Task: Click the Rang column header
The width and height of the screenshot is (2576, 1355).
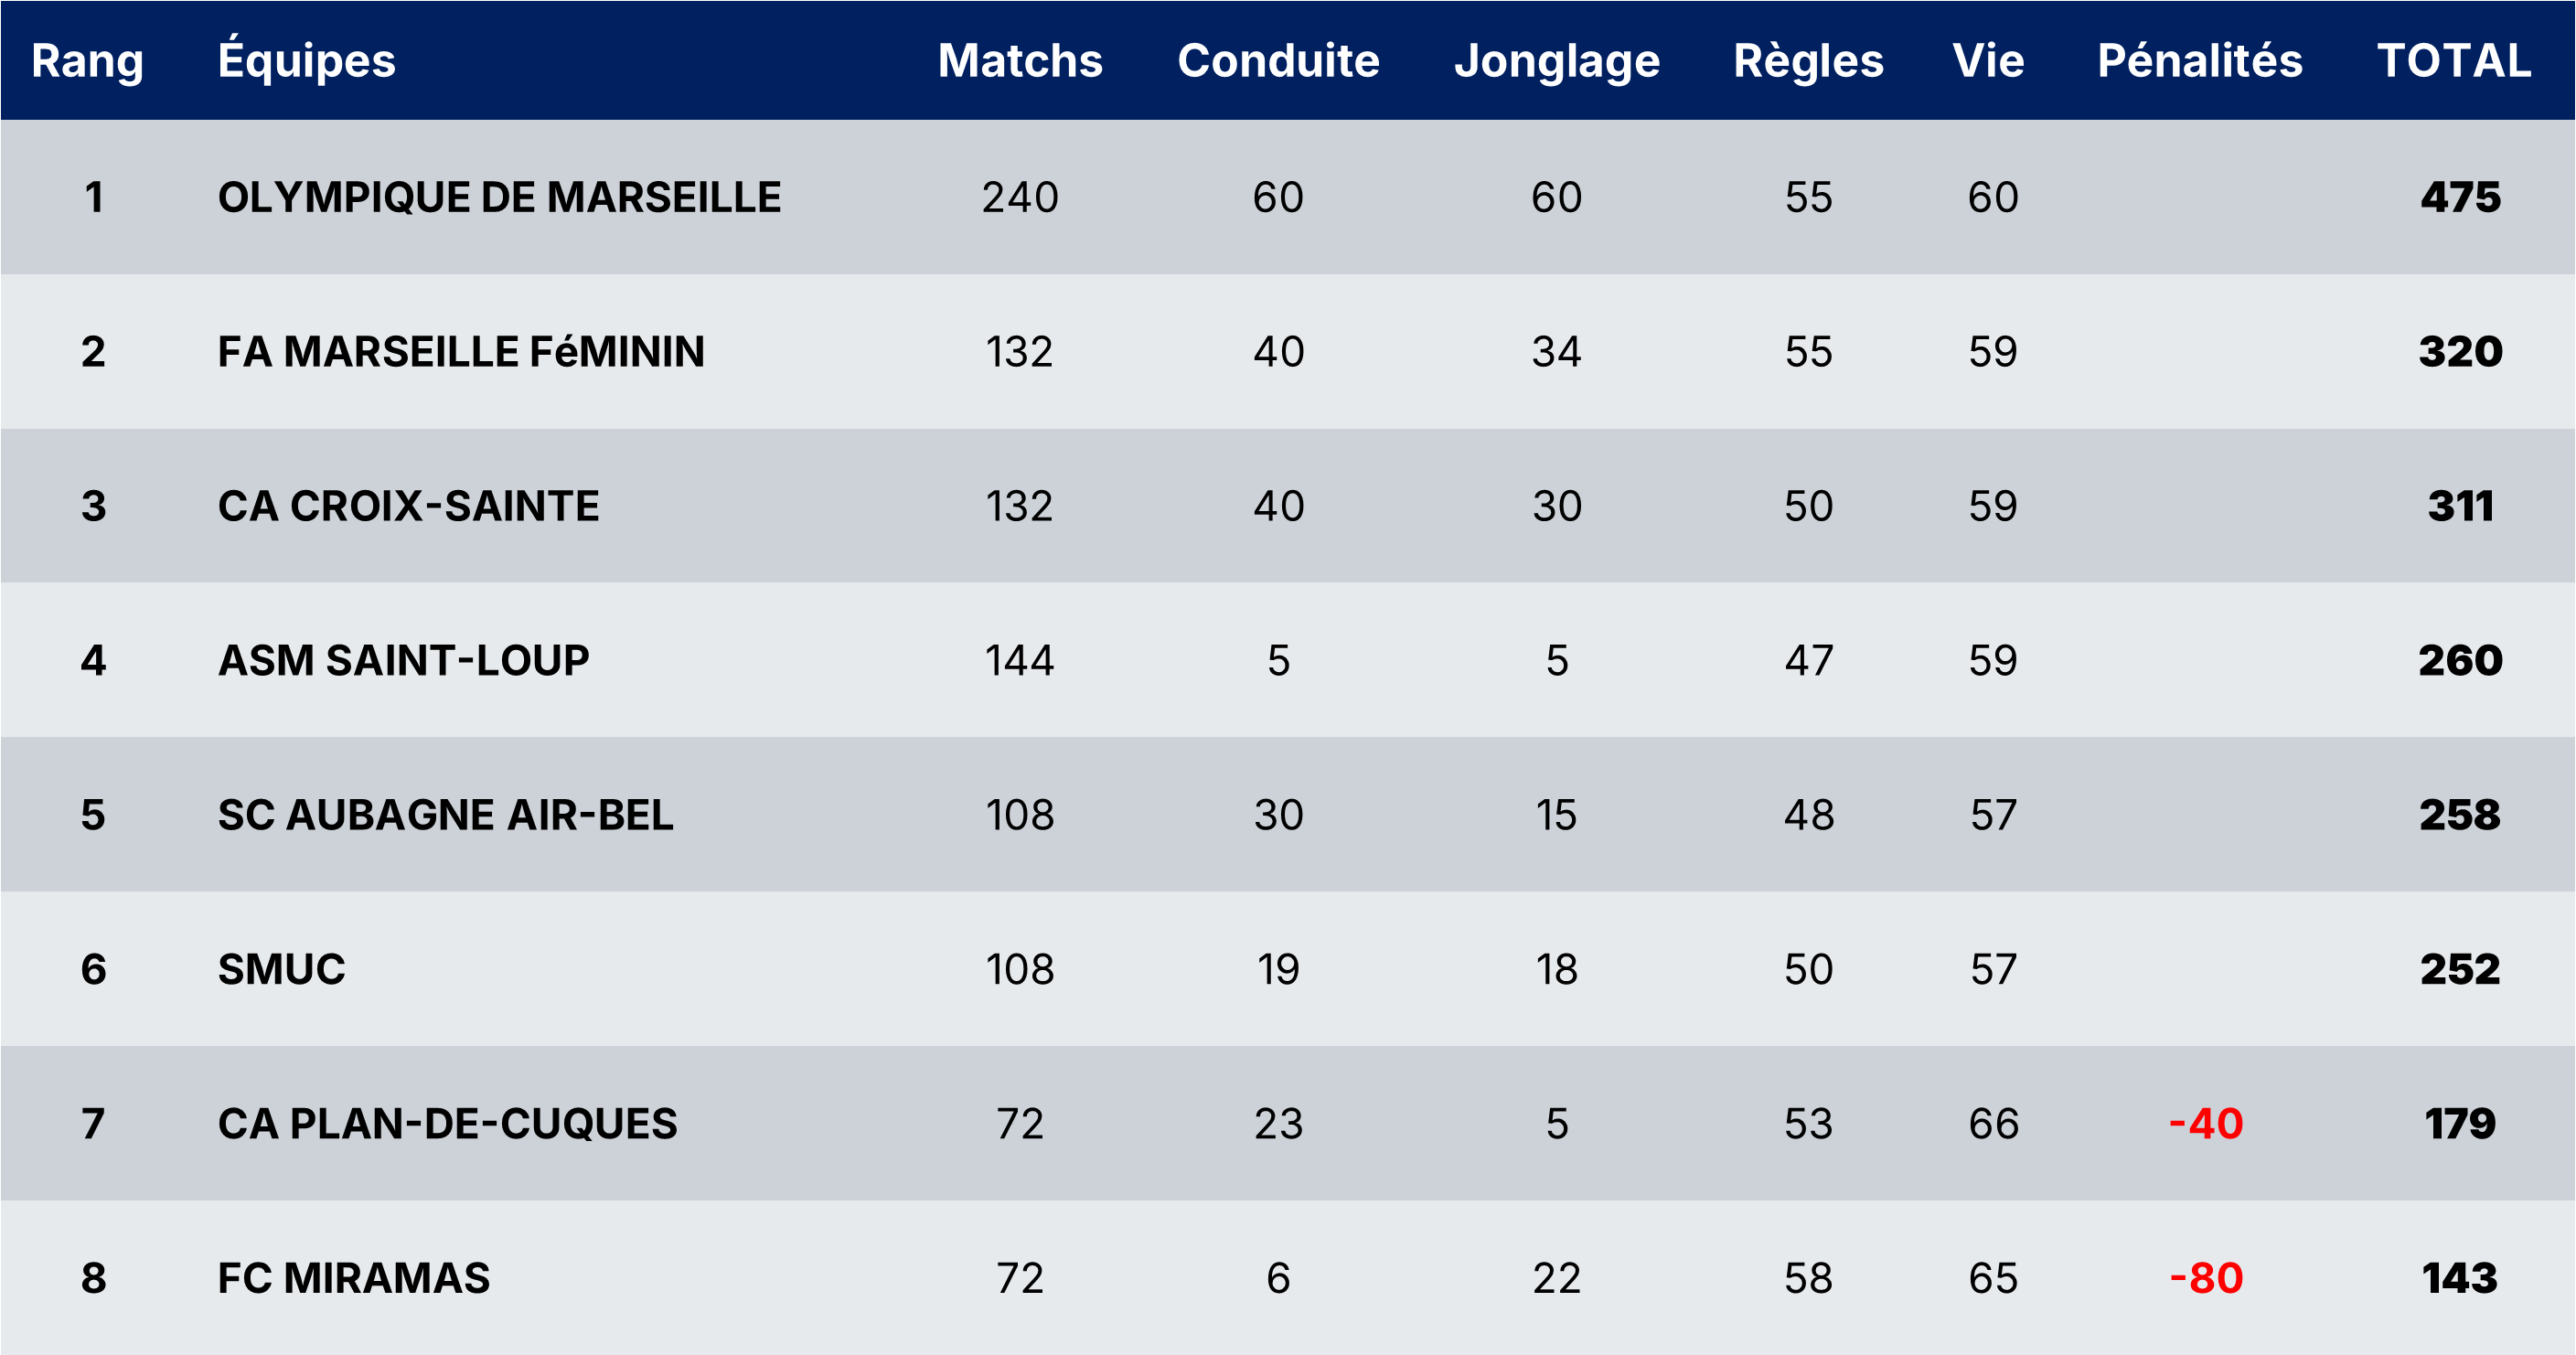Action: click(88, 61)
